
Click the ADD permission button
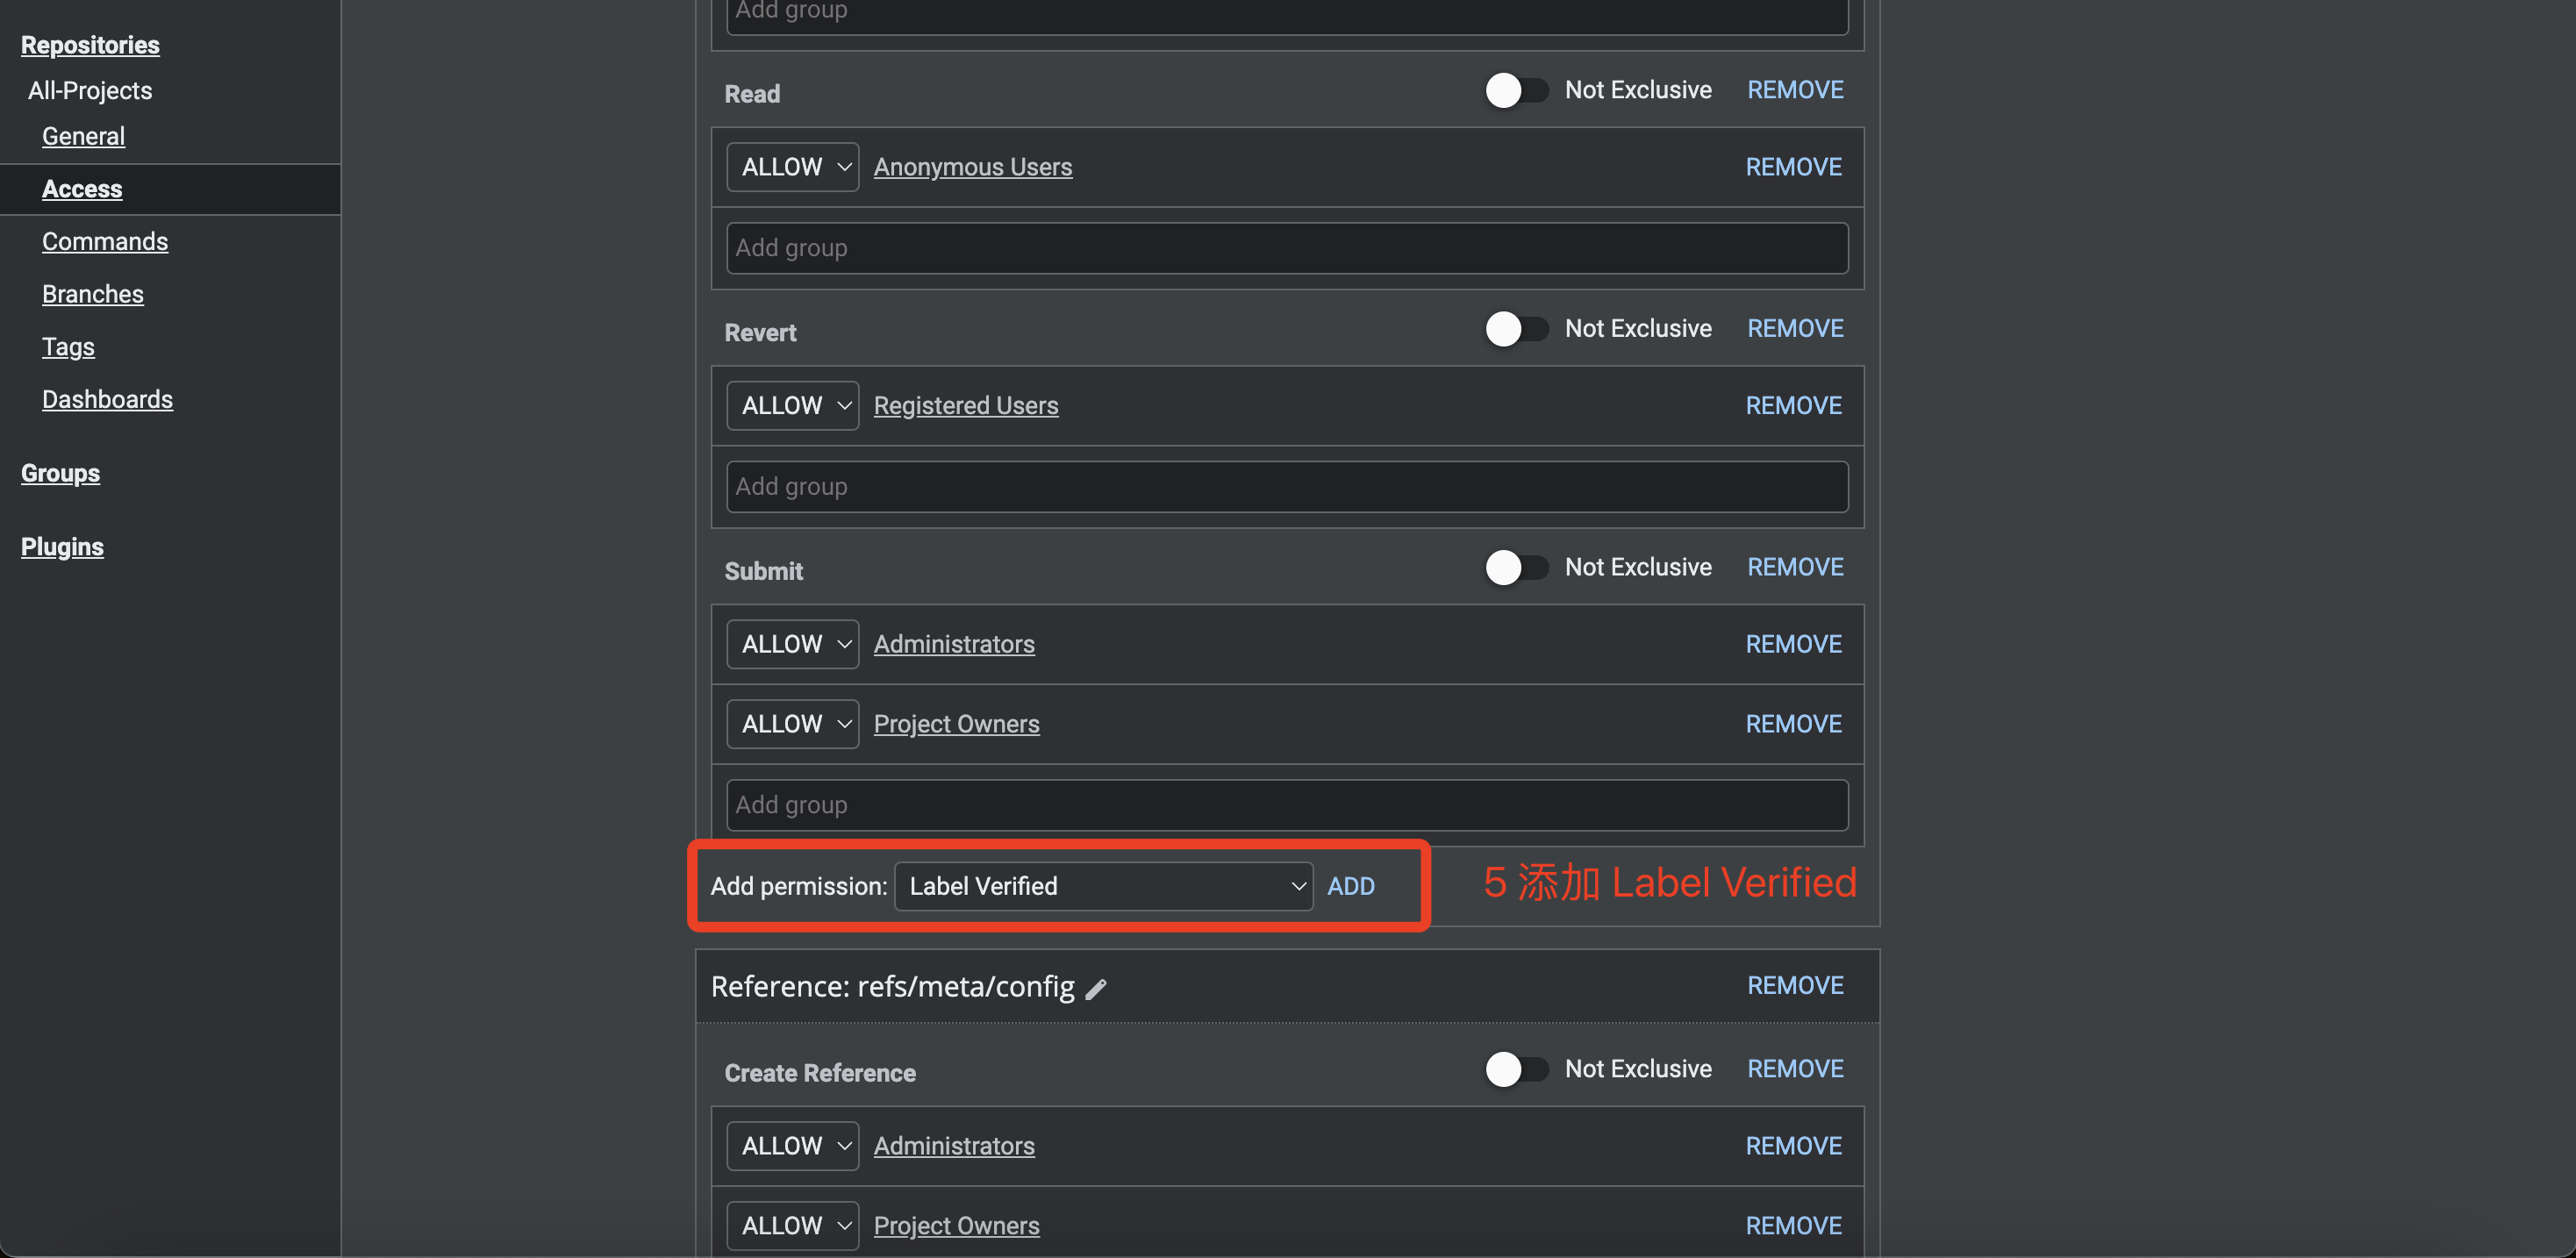coord(1350,886)
